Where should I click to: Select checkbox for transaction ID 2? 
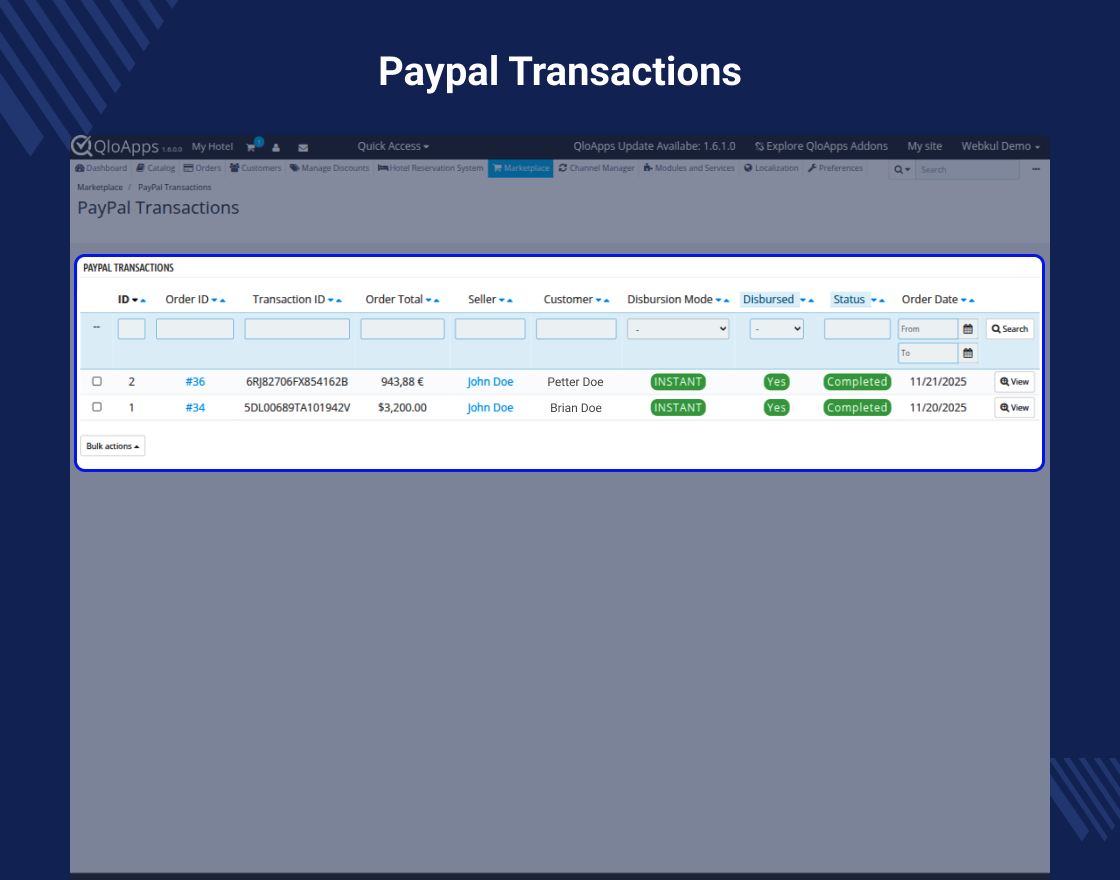tap(97, 381)
